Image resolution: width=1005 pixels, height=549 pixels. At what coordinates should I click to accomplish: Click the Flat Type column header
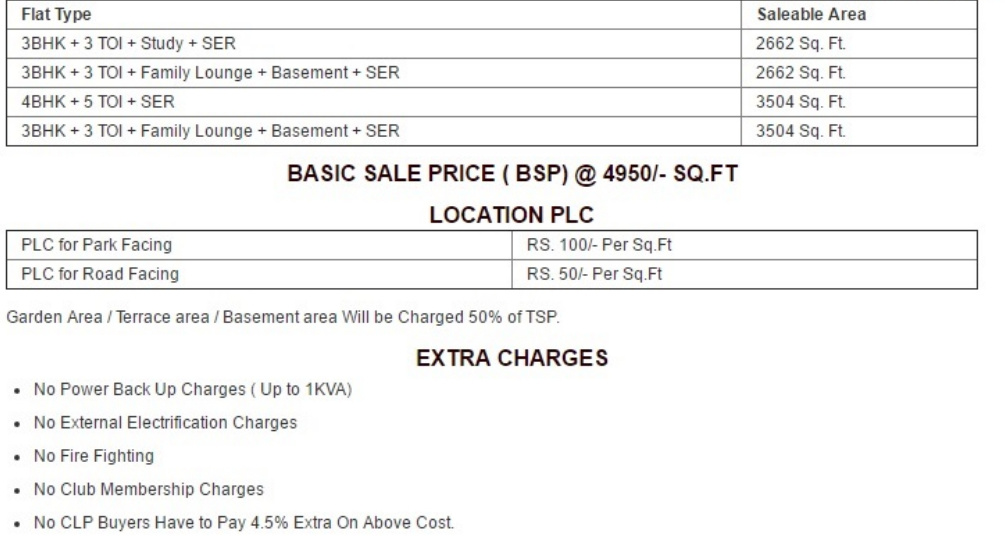click(x=50, y=16)
